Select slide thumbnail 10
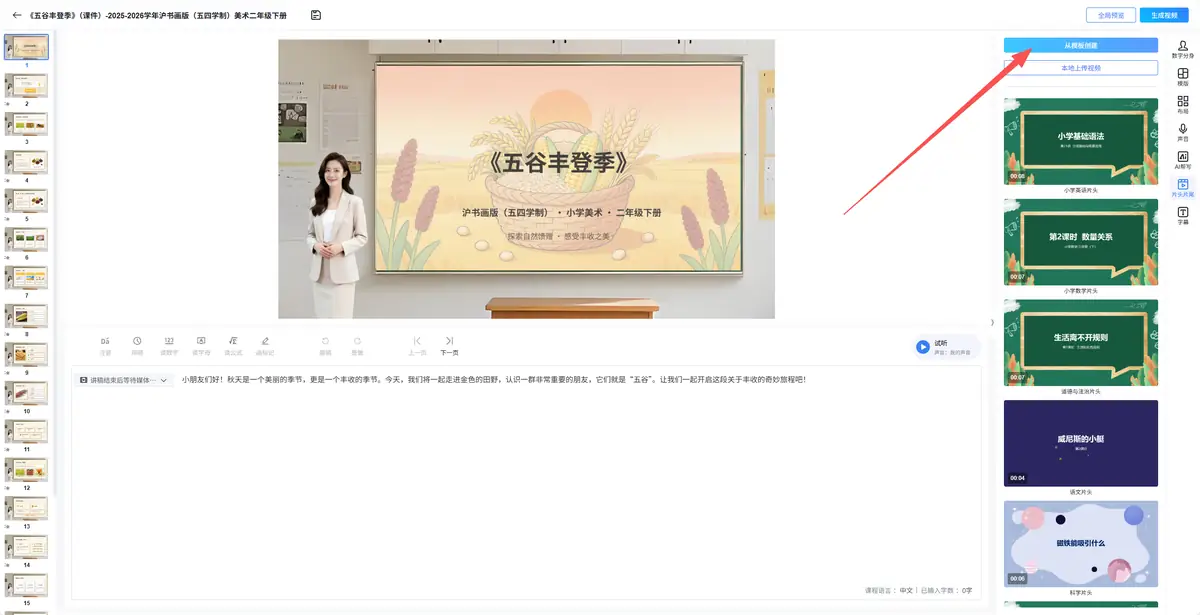 pyautogui.click(x=26, y=393)
